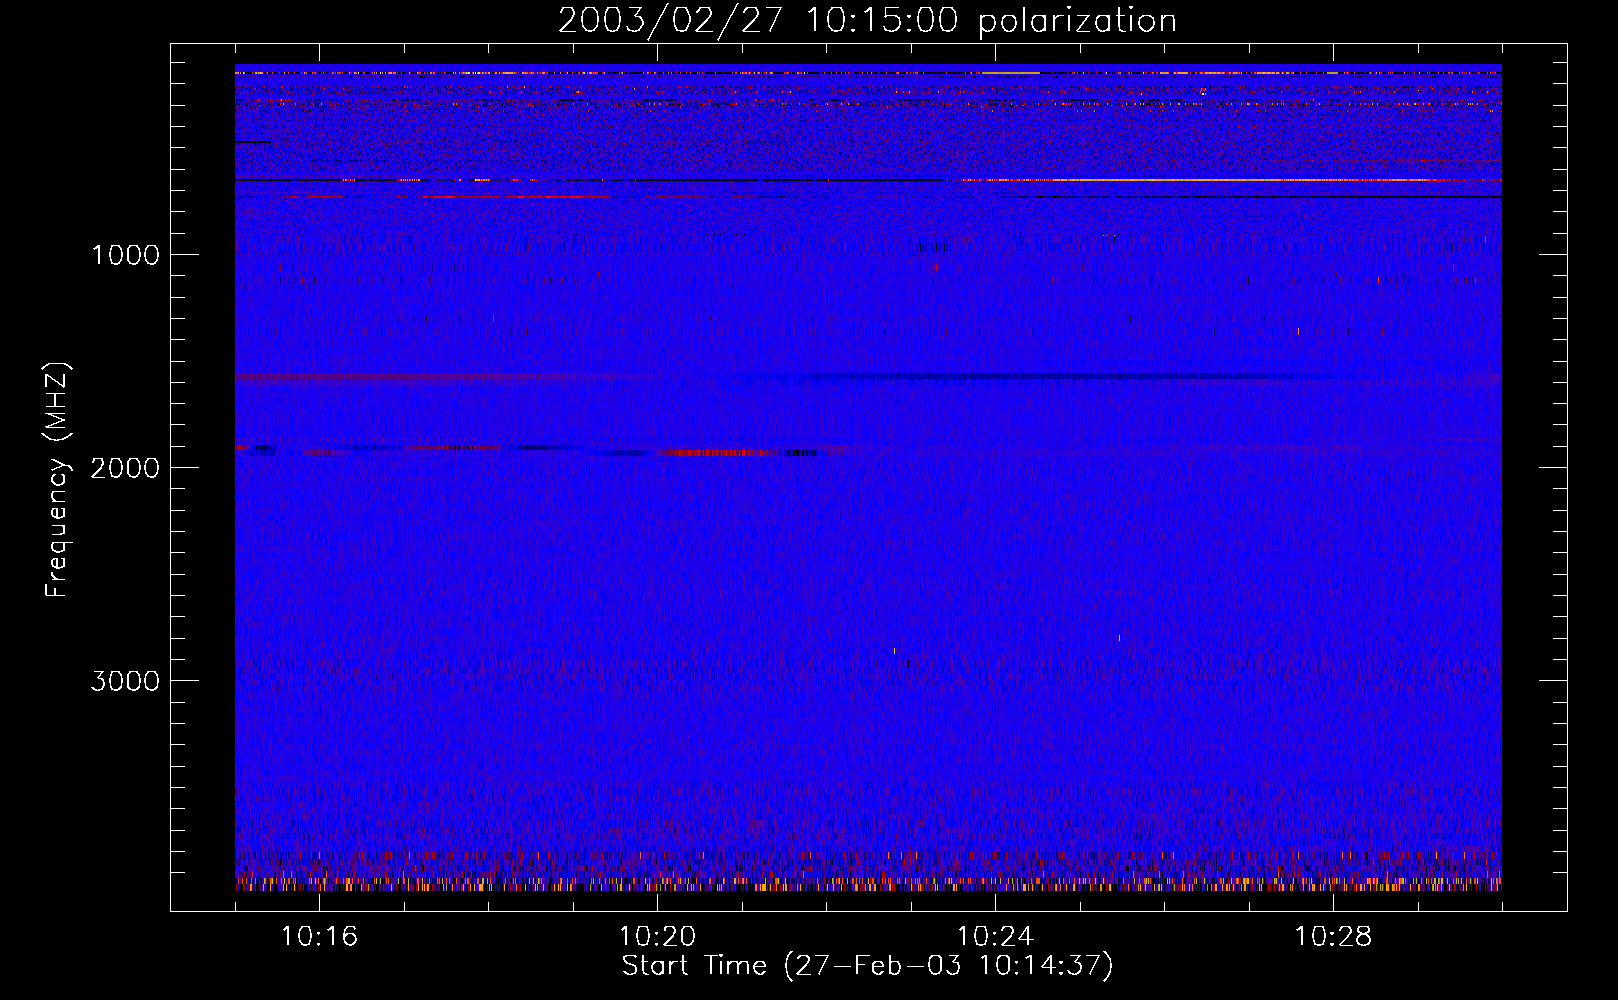Click the short black line at spectrogram's upper left
This screenshot has width=1618, height=1000.
point(252,142)
